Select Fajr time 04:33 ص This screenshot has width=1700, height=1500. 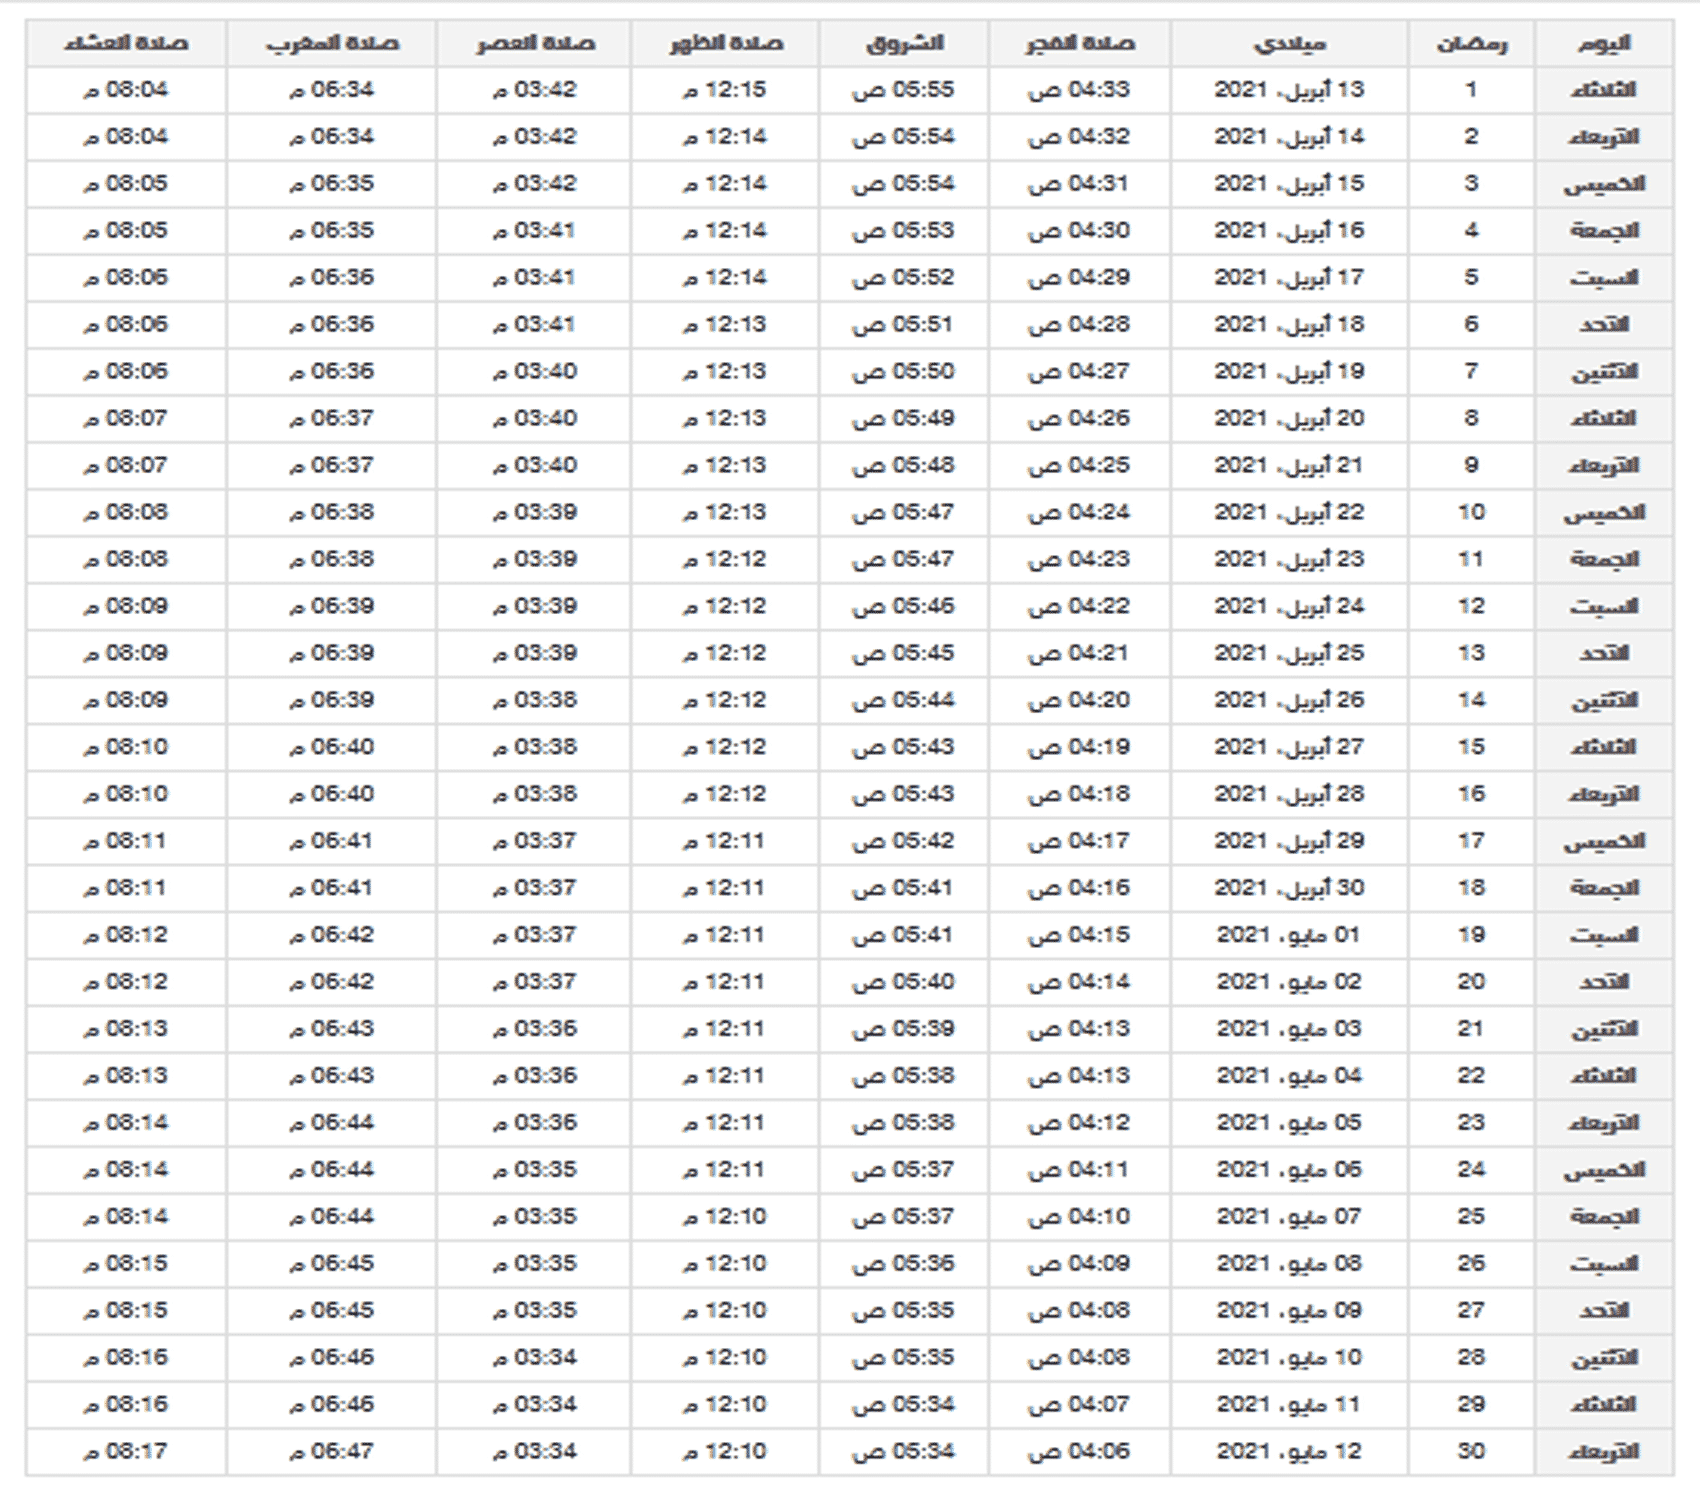click(x=1079, y=90)
